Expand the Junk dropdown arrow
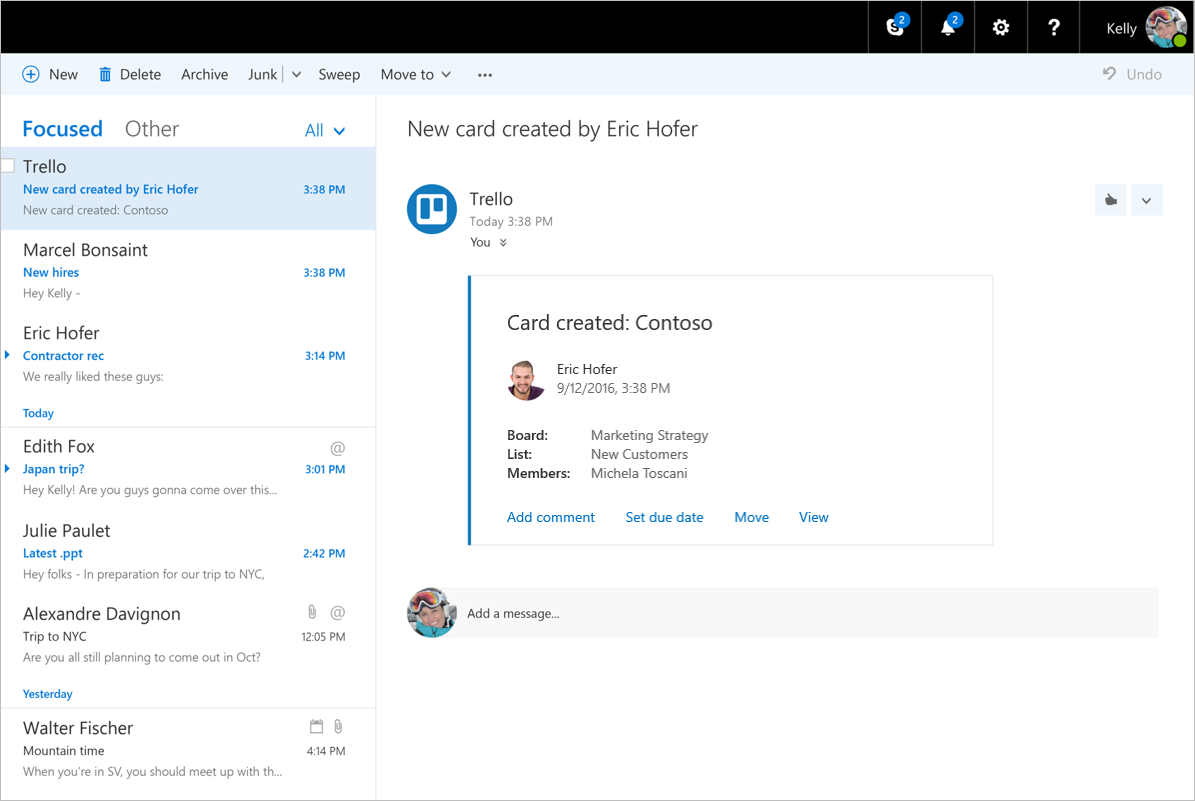Viewport: 1195px width, 801px height. tap(296, 75)
